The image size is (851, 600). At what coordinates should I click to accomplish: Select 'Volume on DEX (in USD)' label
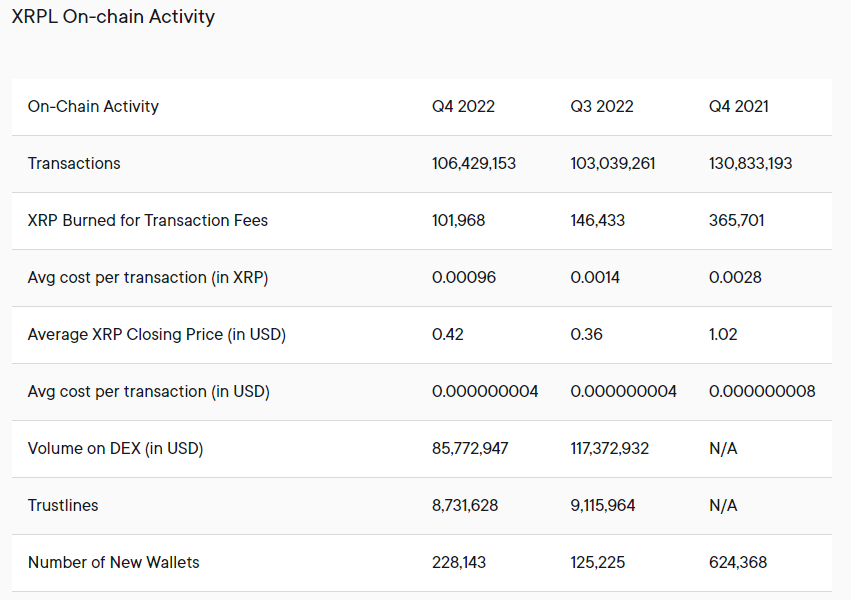point(116,448)
